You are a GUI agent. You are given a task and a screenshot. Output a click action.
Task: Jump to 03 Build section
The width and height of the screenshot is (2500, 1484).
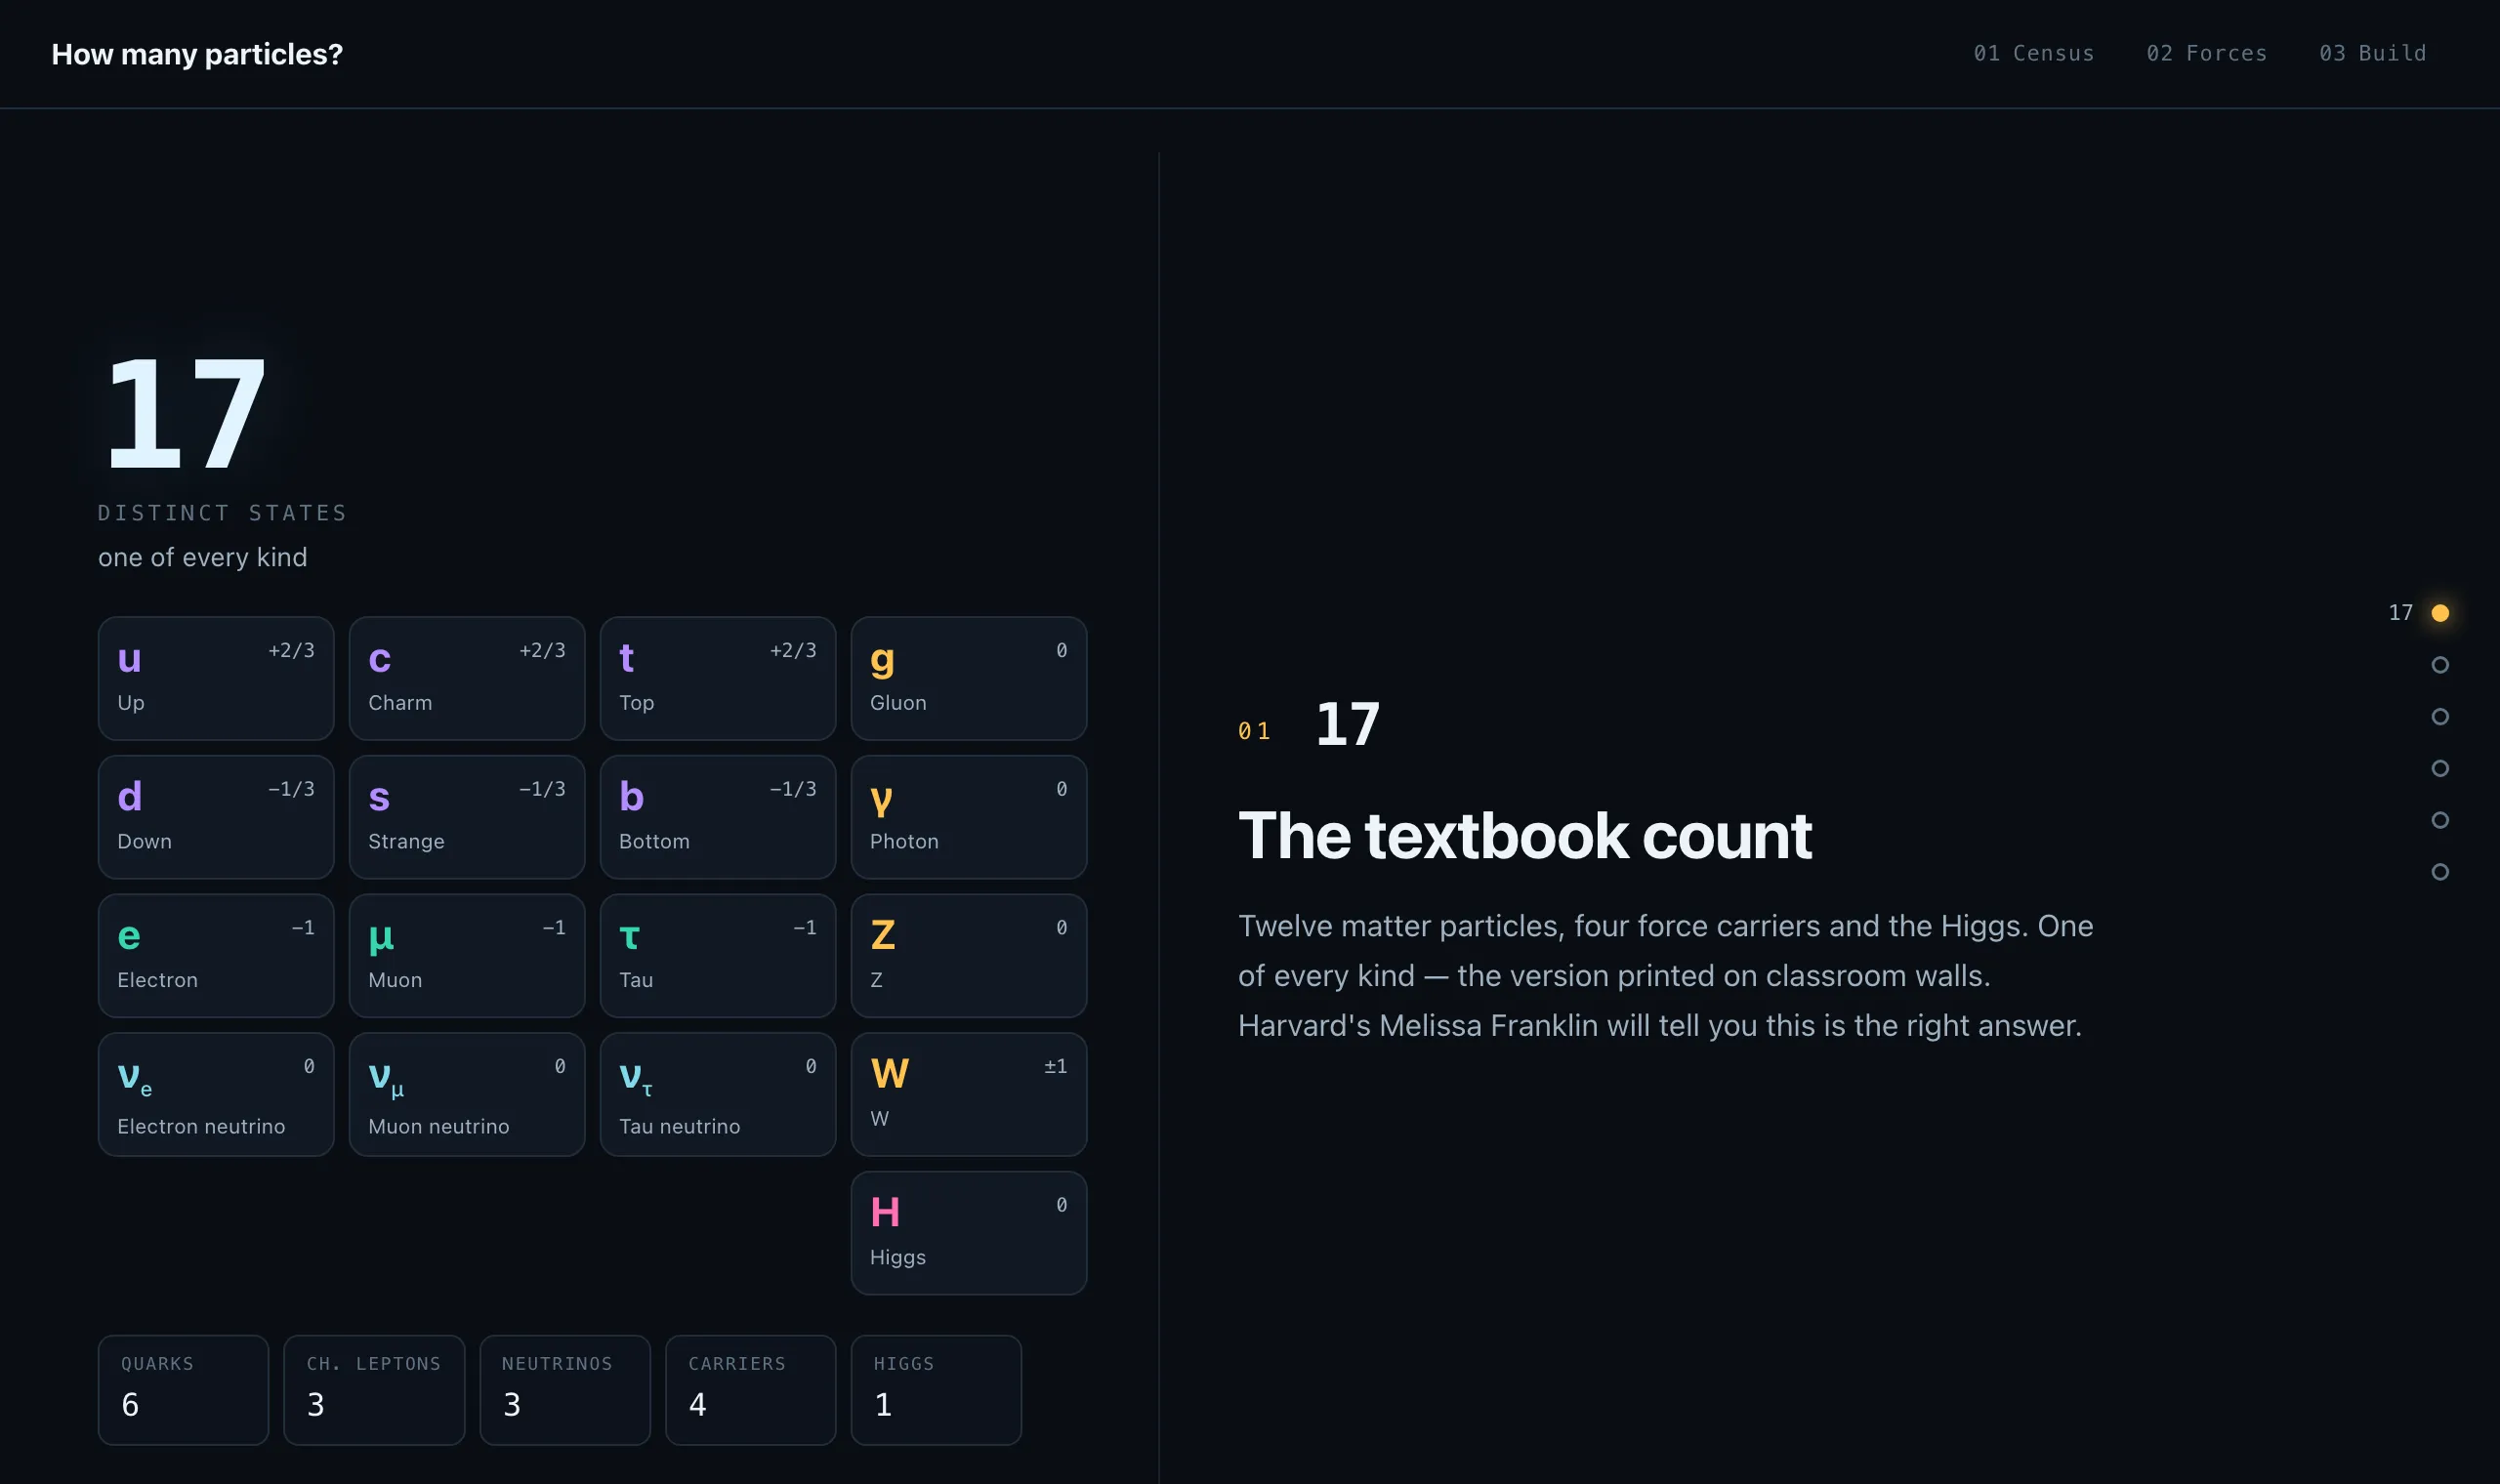coord(2372,53)
